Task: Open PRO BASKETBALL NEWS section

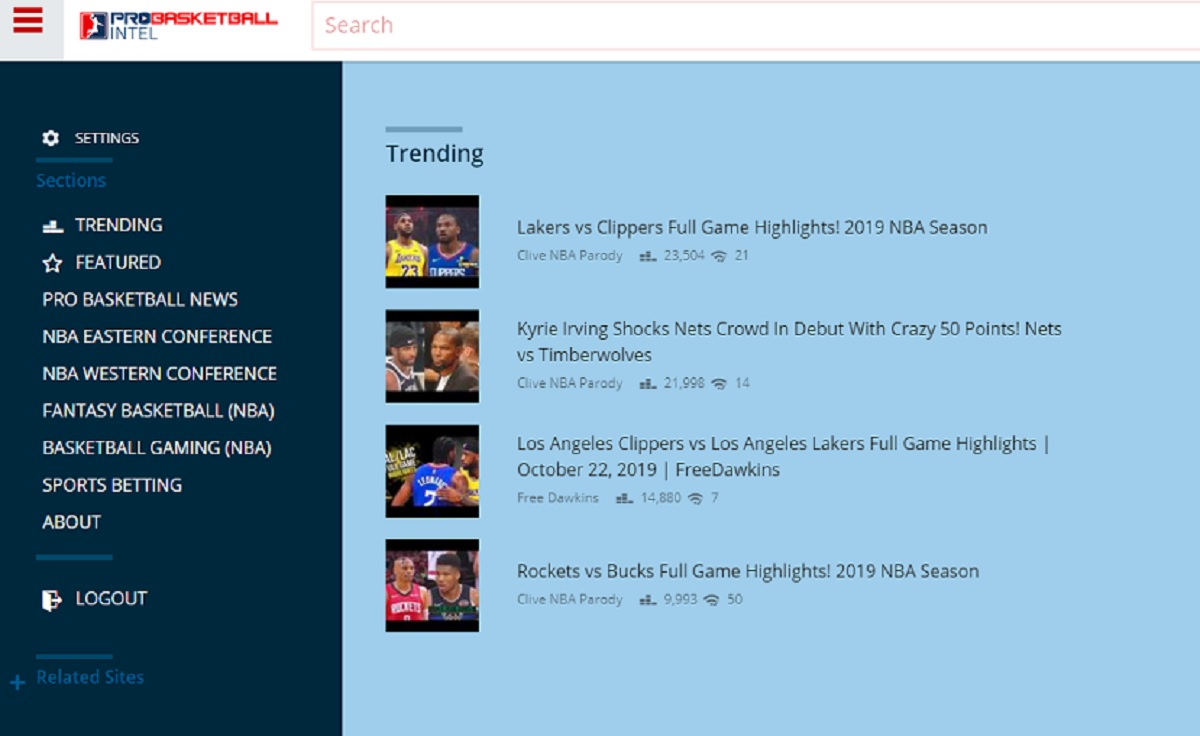Action: 140,299
